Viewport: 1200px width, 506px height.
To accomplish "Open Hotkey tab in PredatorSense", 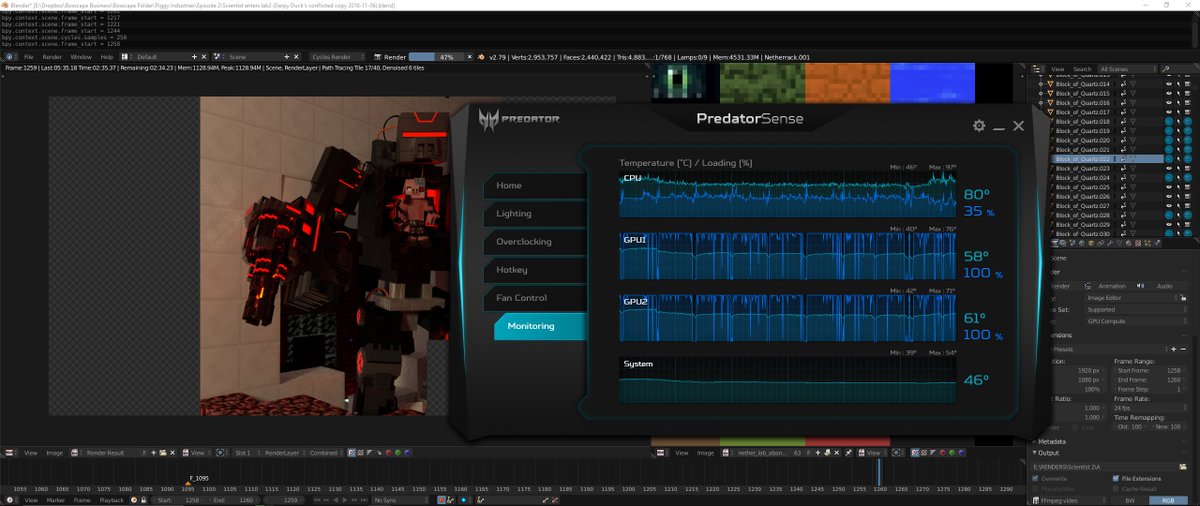I will tap(534, 270).
